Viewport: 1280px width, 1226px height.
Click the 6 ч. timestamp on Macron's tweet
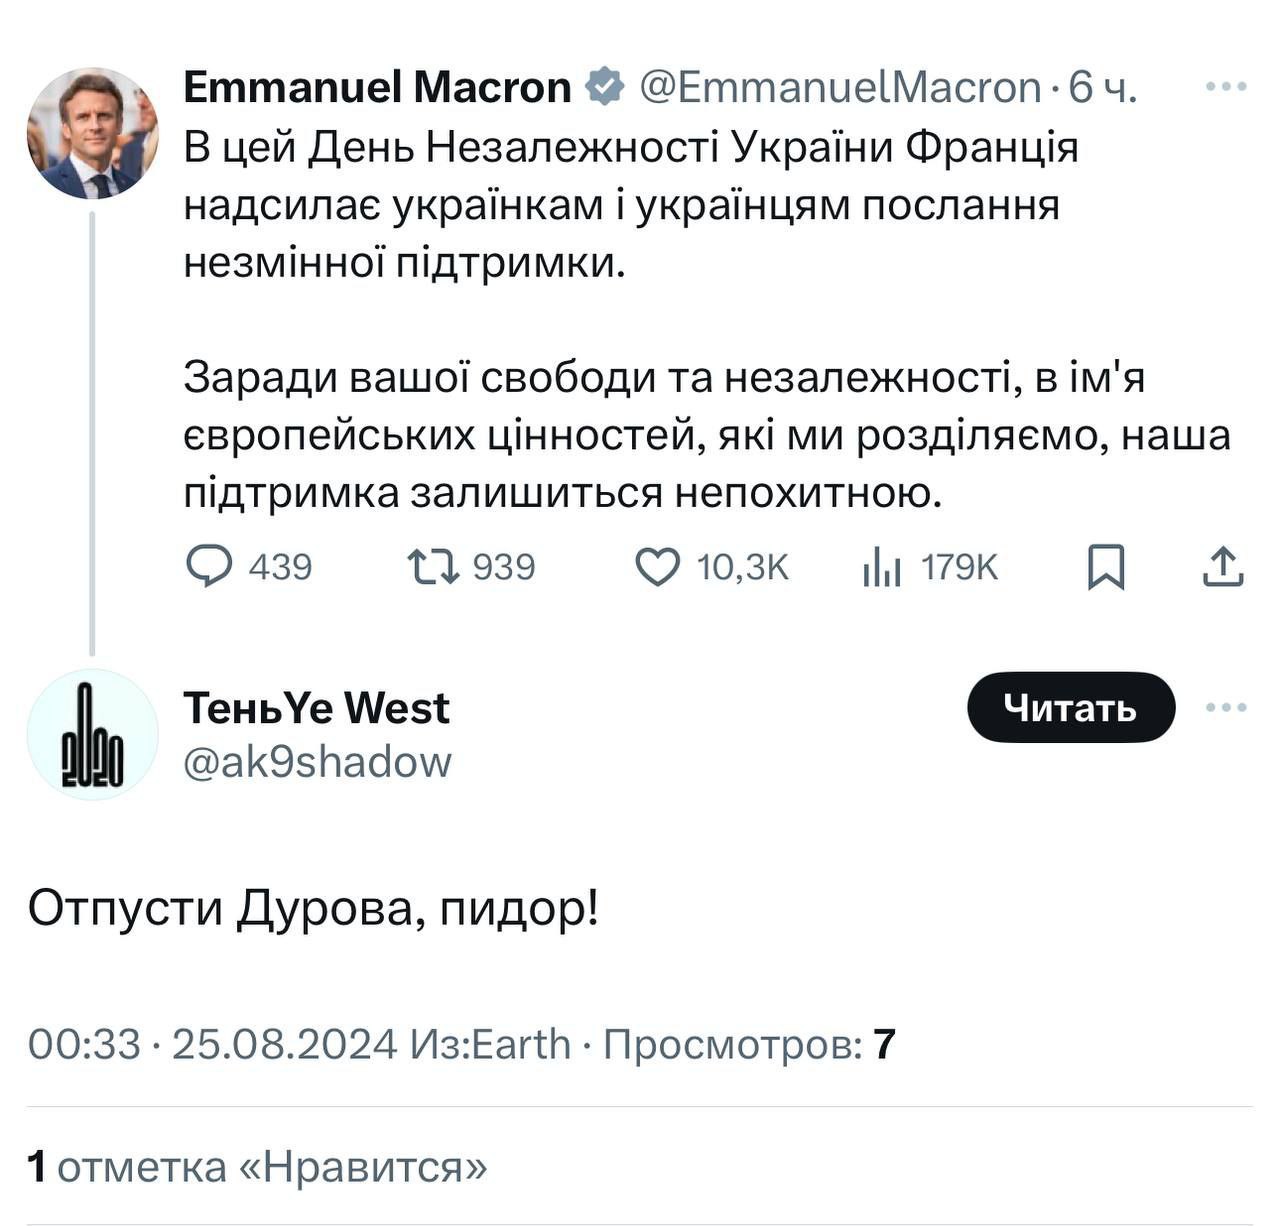(x=1103, y=88)
